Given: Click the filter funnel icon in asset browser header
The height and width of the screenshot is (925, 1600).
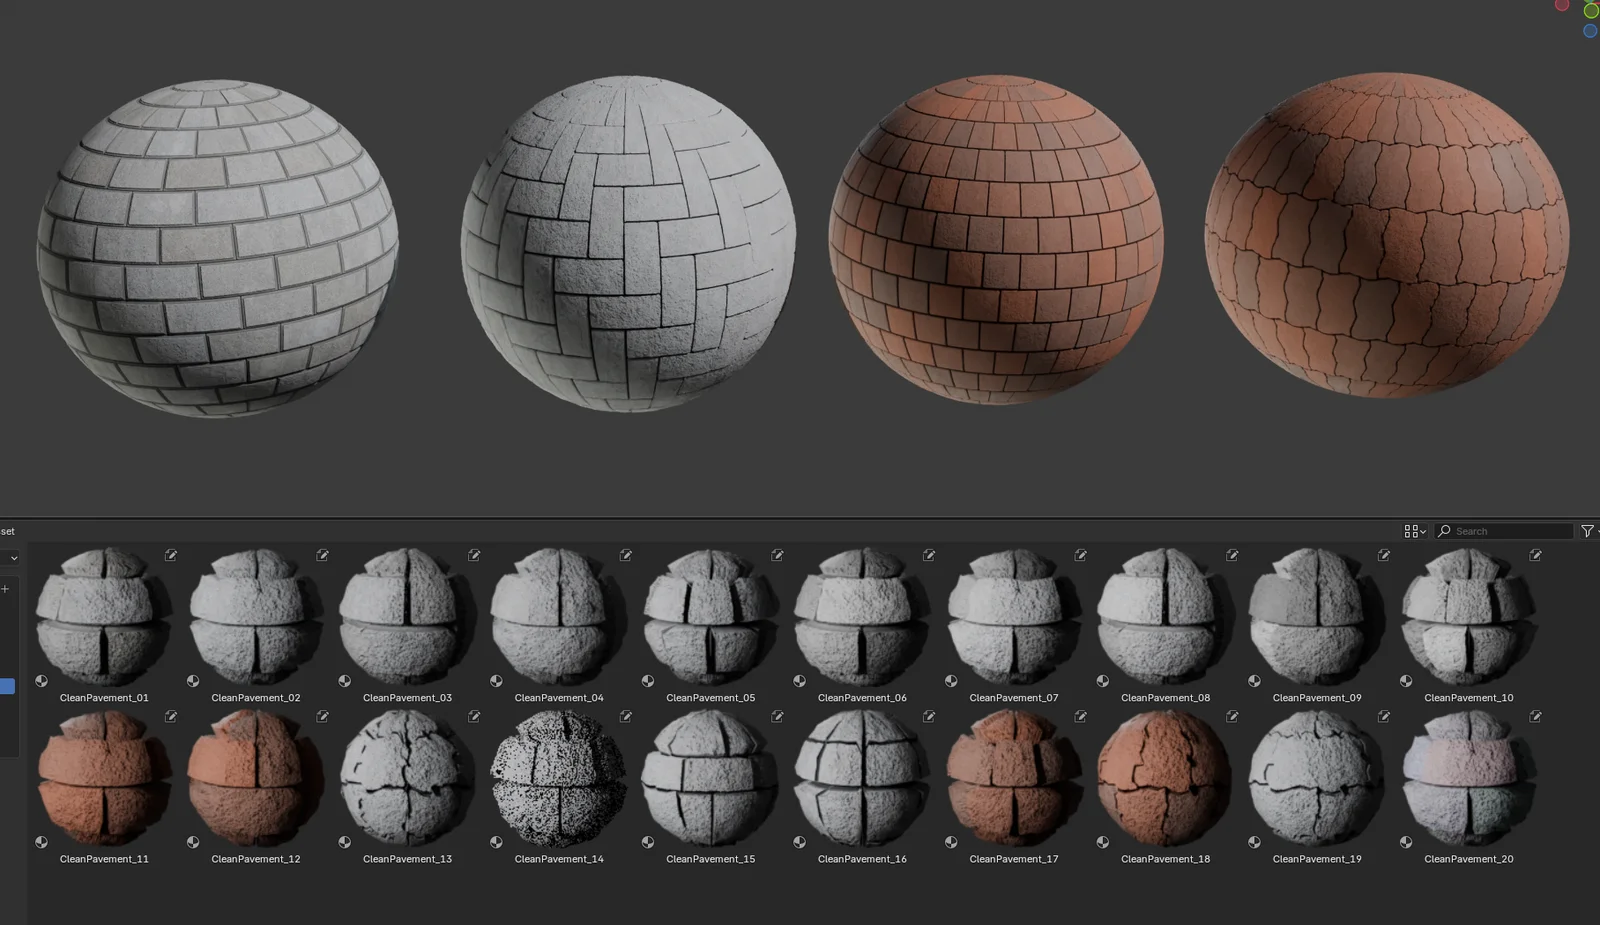Looking at the screenshot, I should point(1587,530).
